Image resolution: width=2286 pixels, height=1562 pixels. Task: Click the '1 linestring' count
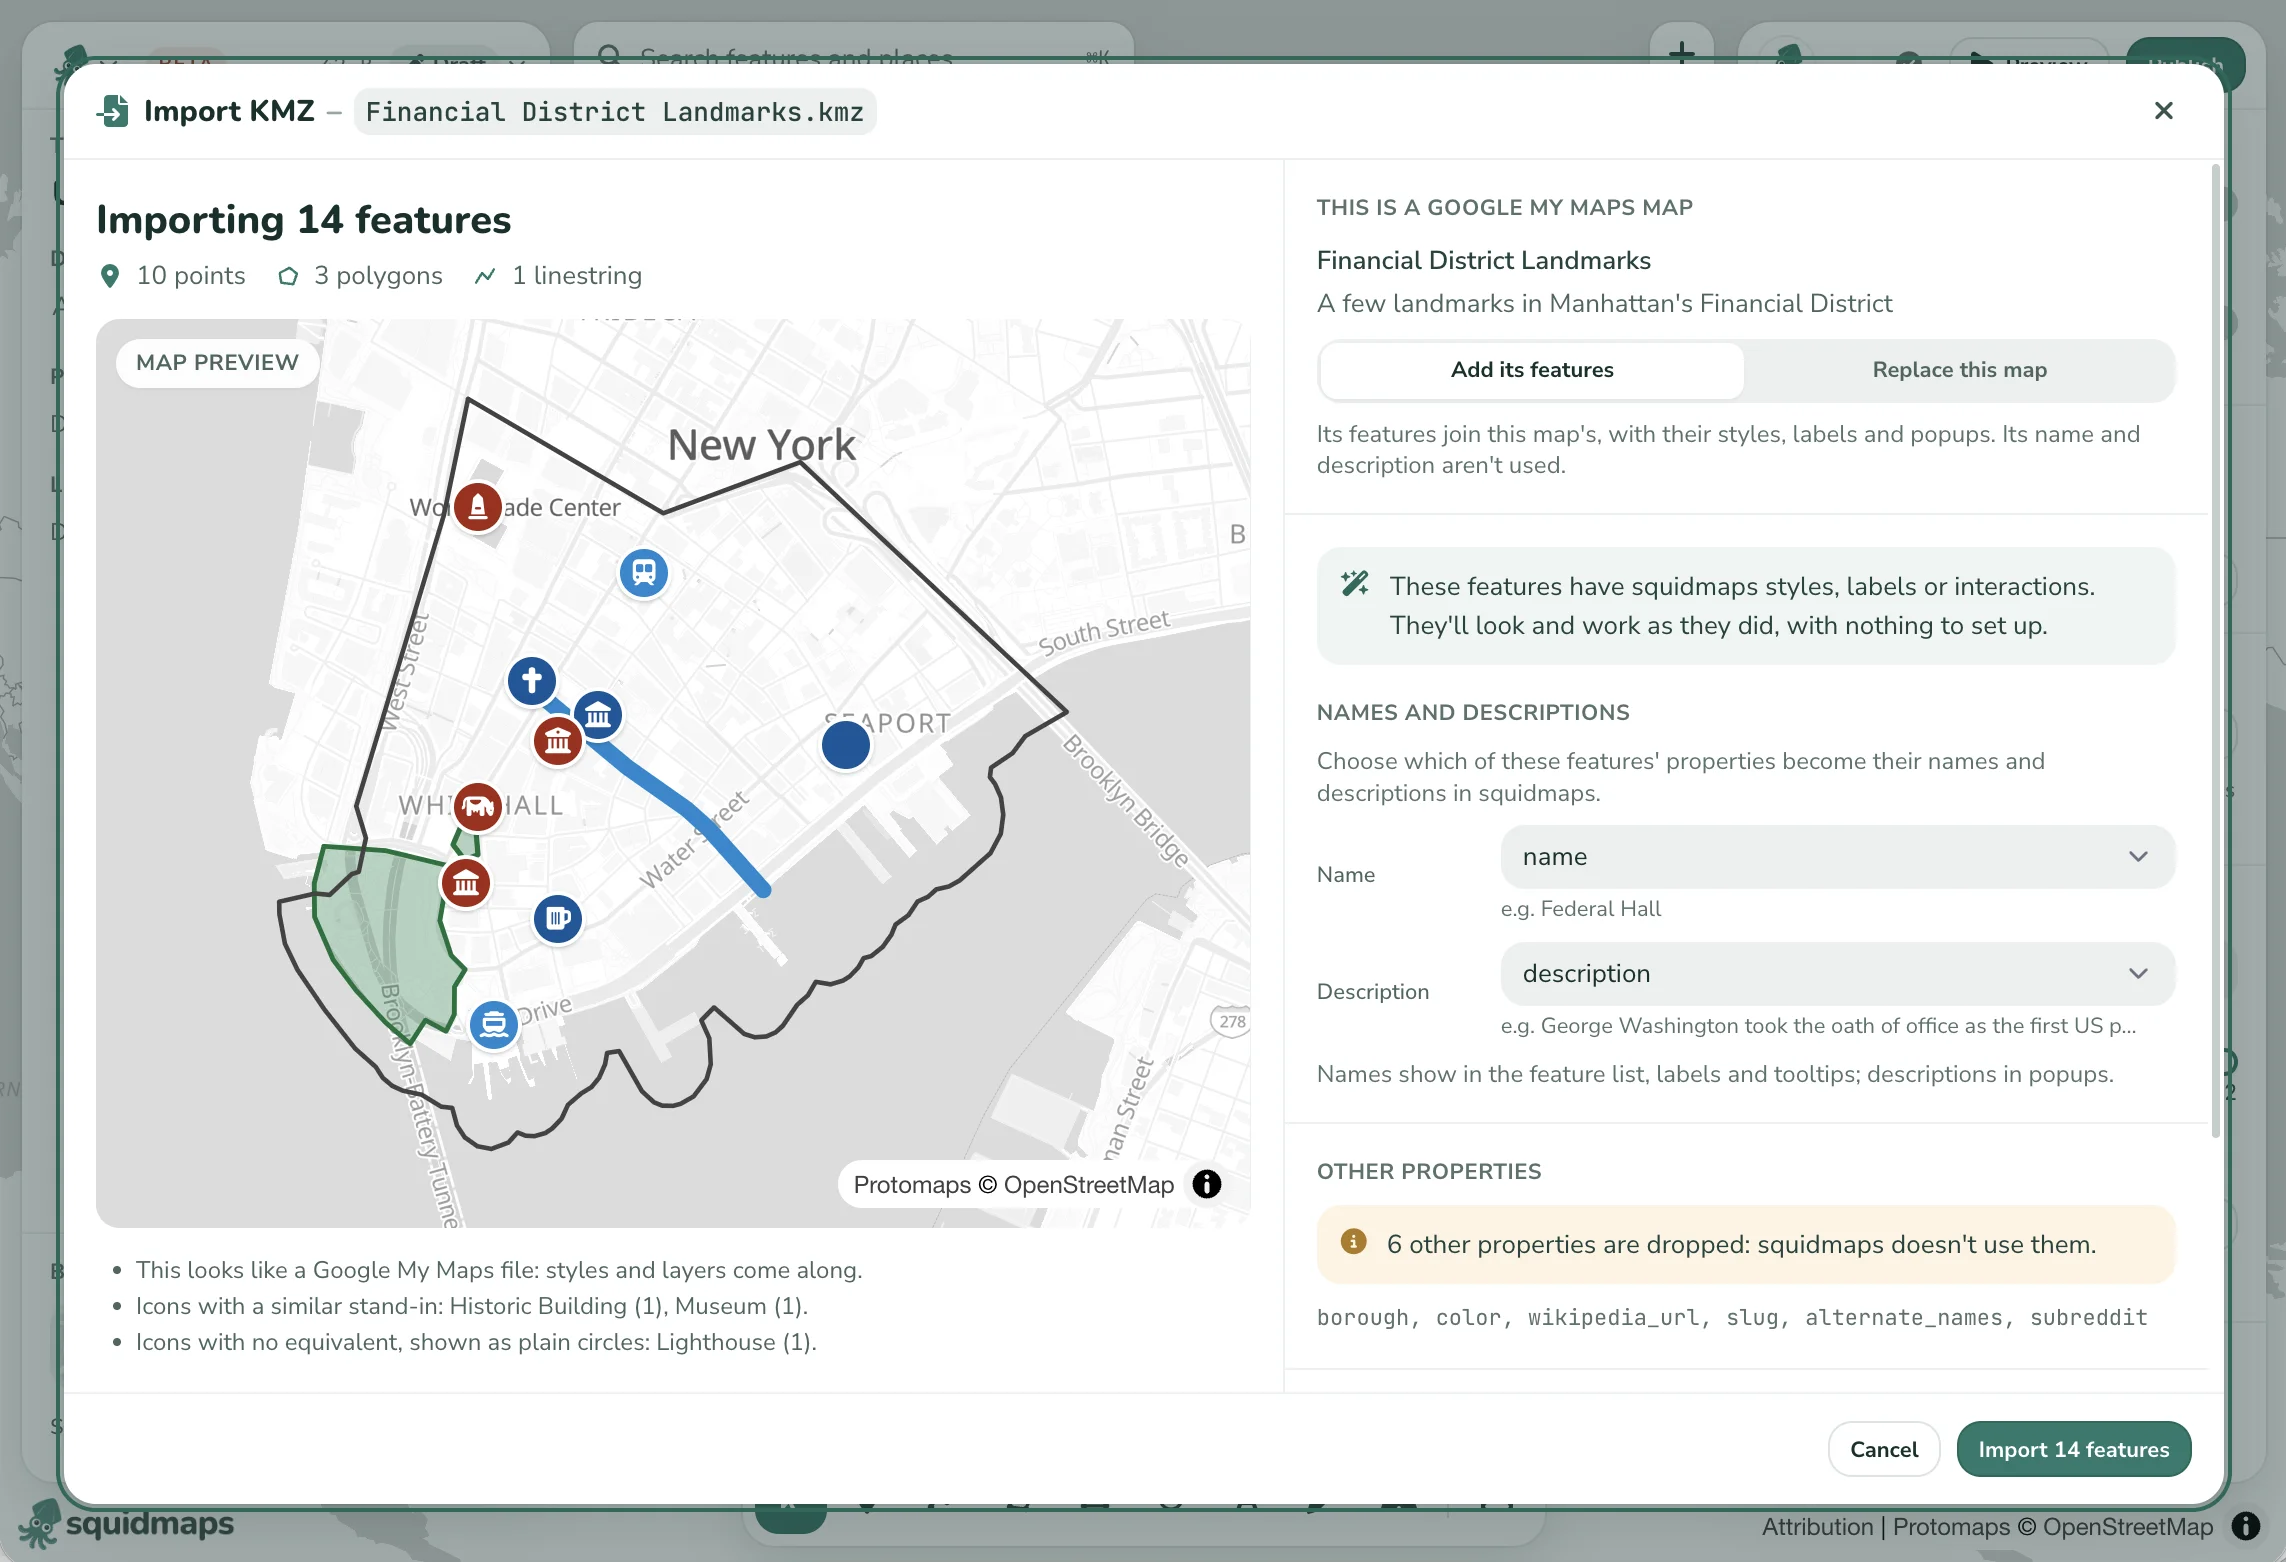tap(558, 276)
